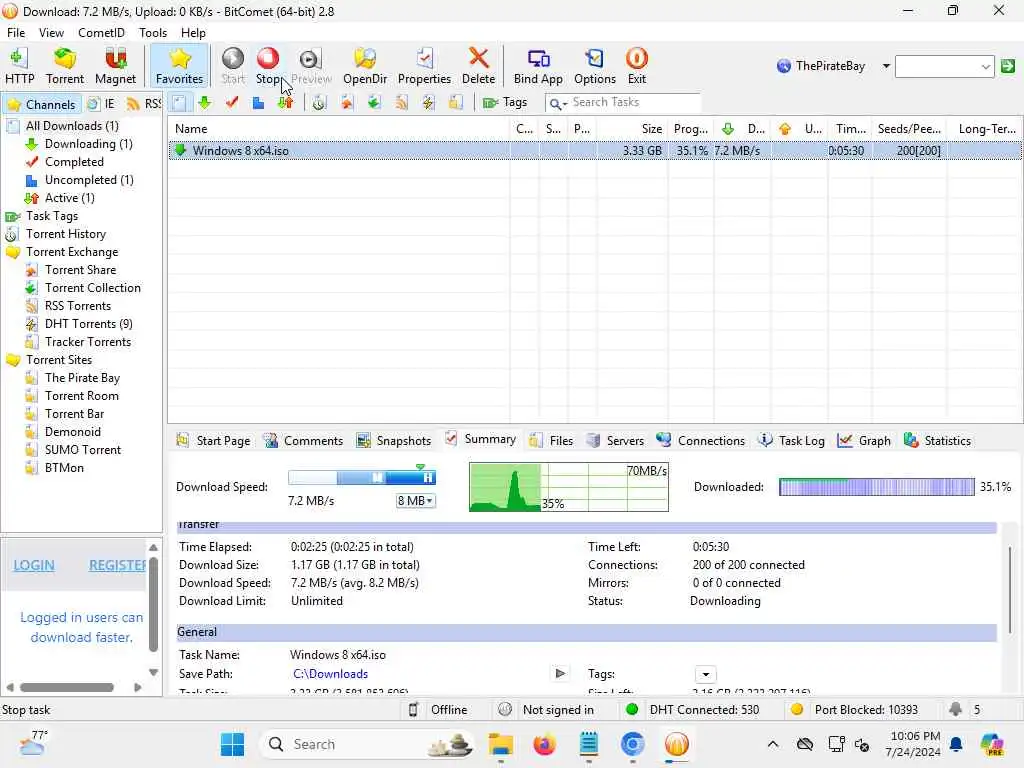Image resolution: width=1024 pixels, height=768 pixels.
Task: Click the Magnet link toolbar icon
Action: pos(116,66)
